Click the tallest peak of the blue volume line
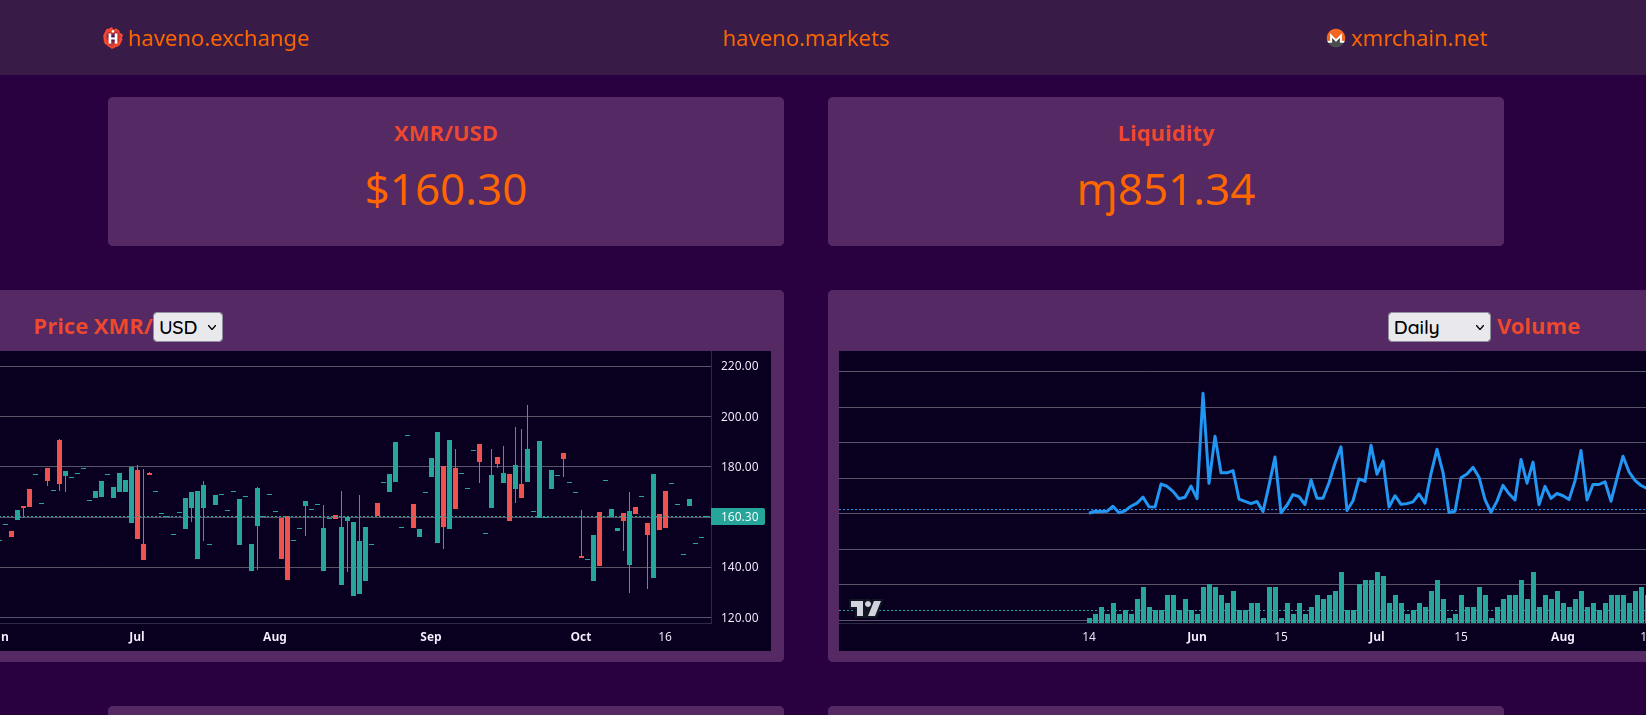This screenshot has height=715, width=1646. click(x=1203, y=395)
